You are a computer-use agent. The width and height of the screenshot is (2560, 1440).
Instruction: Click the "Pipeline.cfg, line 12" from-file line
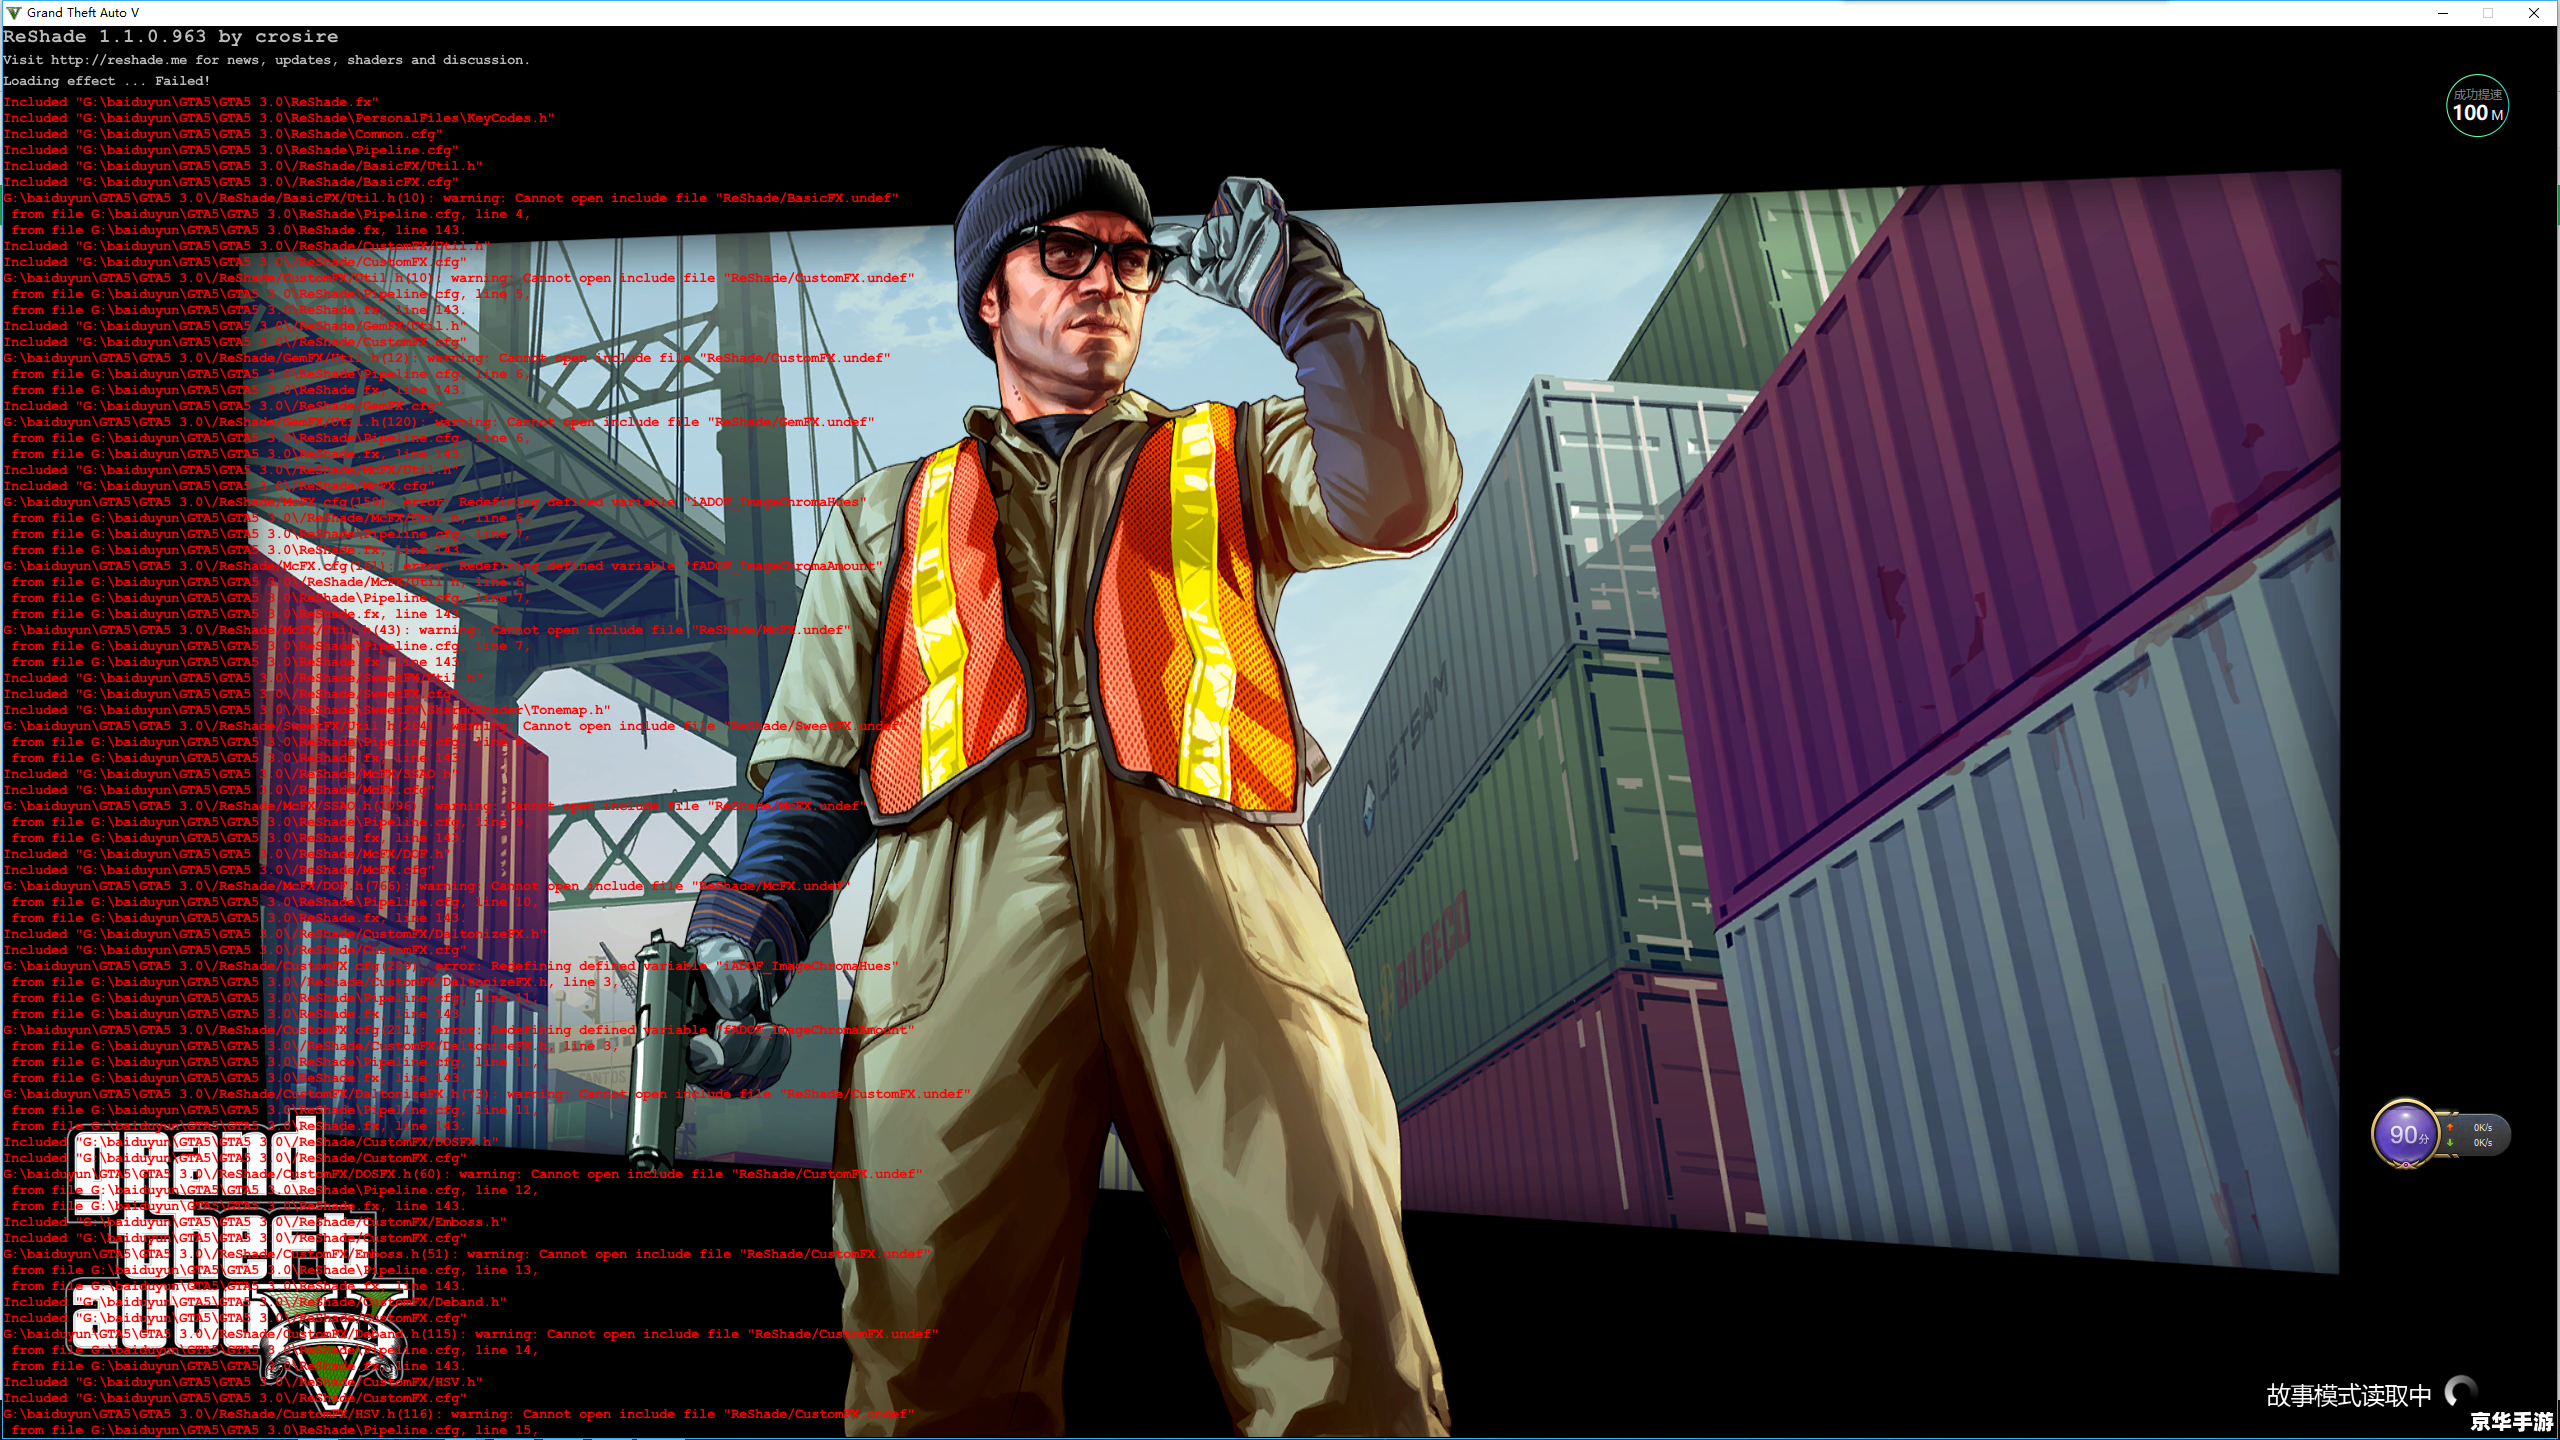point(275,1190)
